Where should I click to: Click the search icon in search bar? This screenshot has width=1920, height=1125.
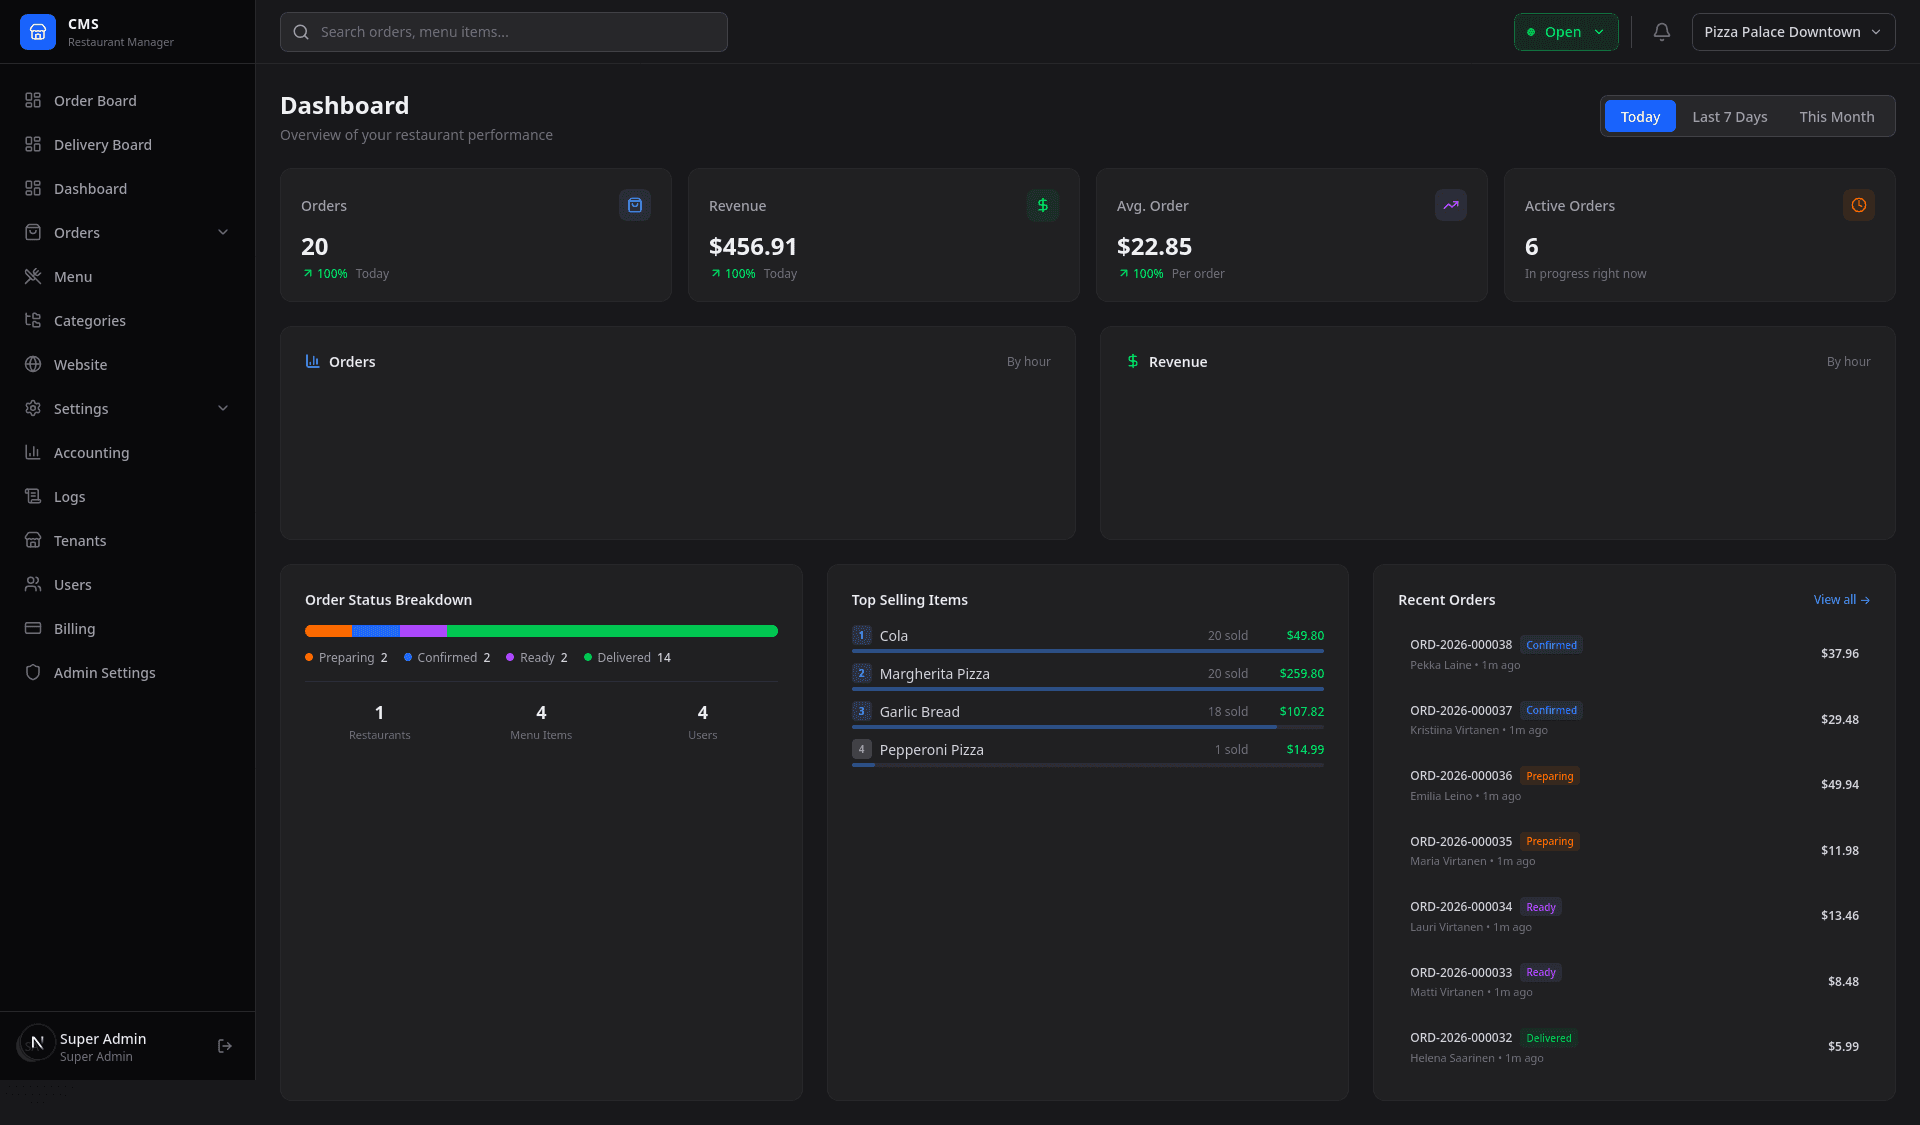301,32
